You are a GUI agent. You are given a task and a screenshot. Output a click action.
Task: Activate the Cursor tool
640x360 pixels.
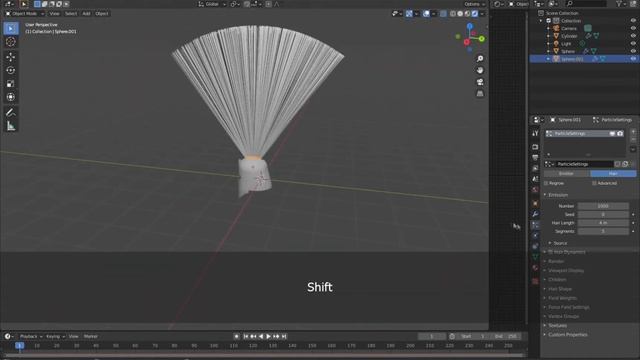(x=11, y=42)
